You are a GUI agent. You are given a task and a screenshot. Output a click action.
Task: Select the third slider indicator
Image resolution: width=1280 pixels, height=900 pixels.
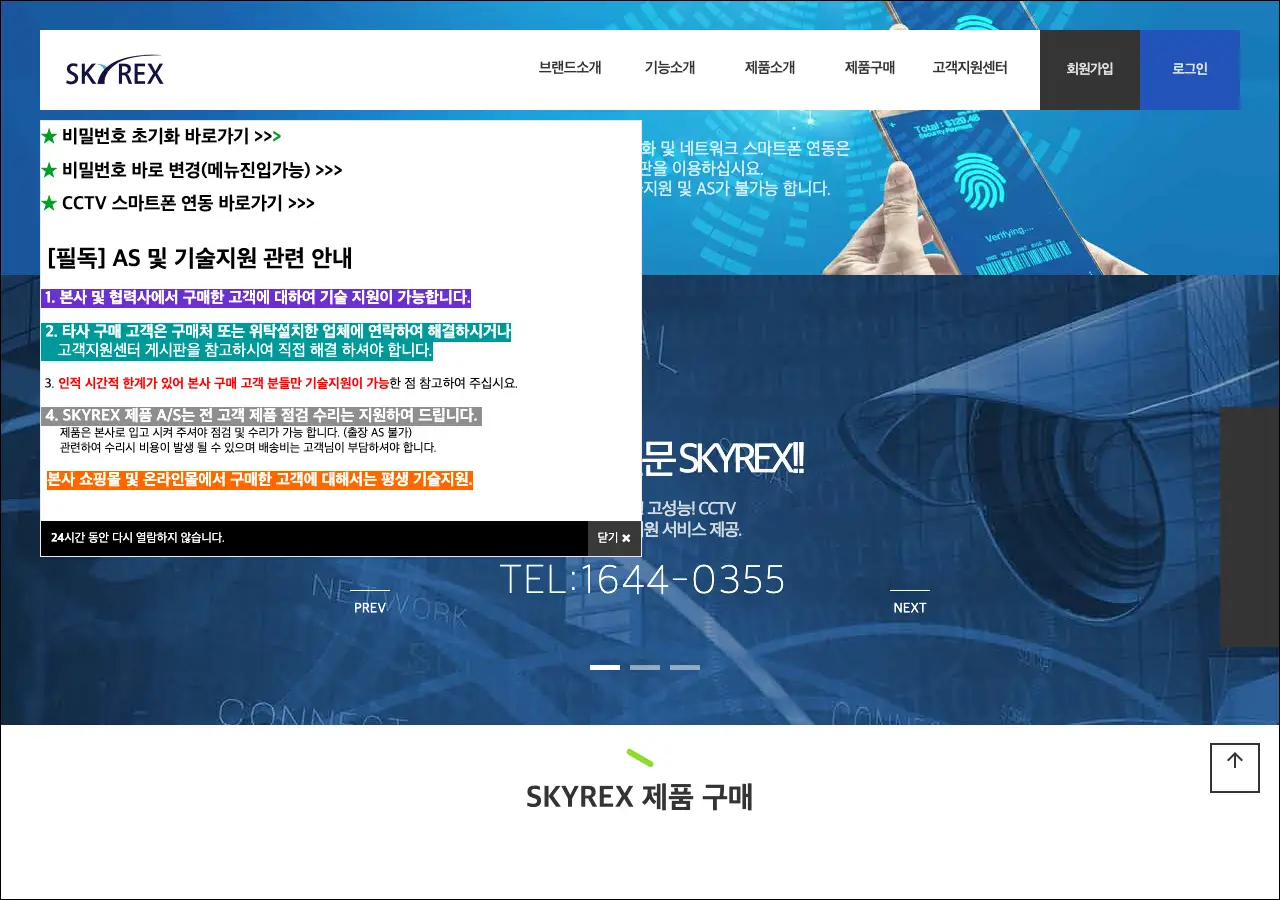click(x=685, y=667)
